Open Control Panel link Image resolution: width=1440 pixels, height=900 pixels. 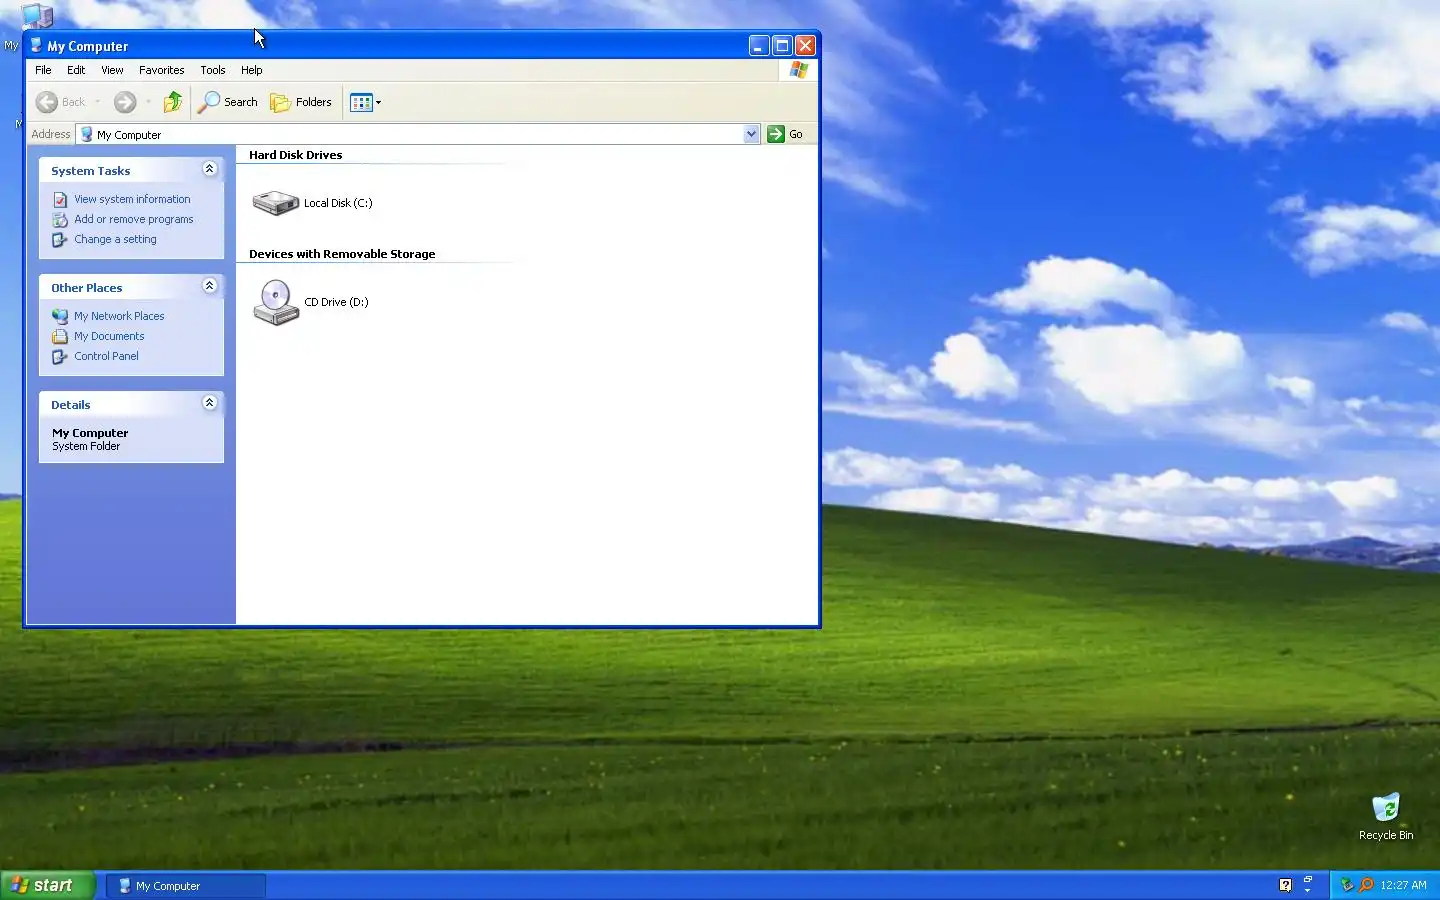tap(106, 356)
